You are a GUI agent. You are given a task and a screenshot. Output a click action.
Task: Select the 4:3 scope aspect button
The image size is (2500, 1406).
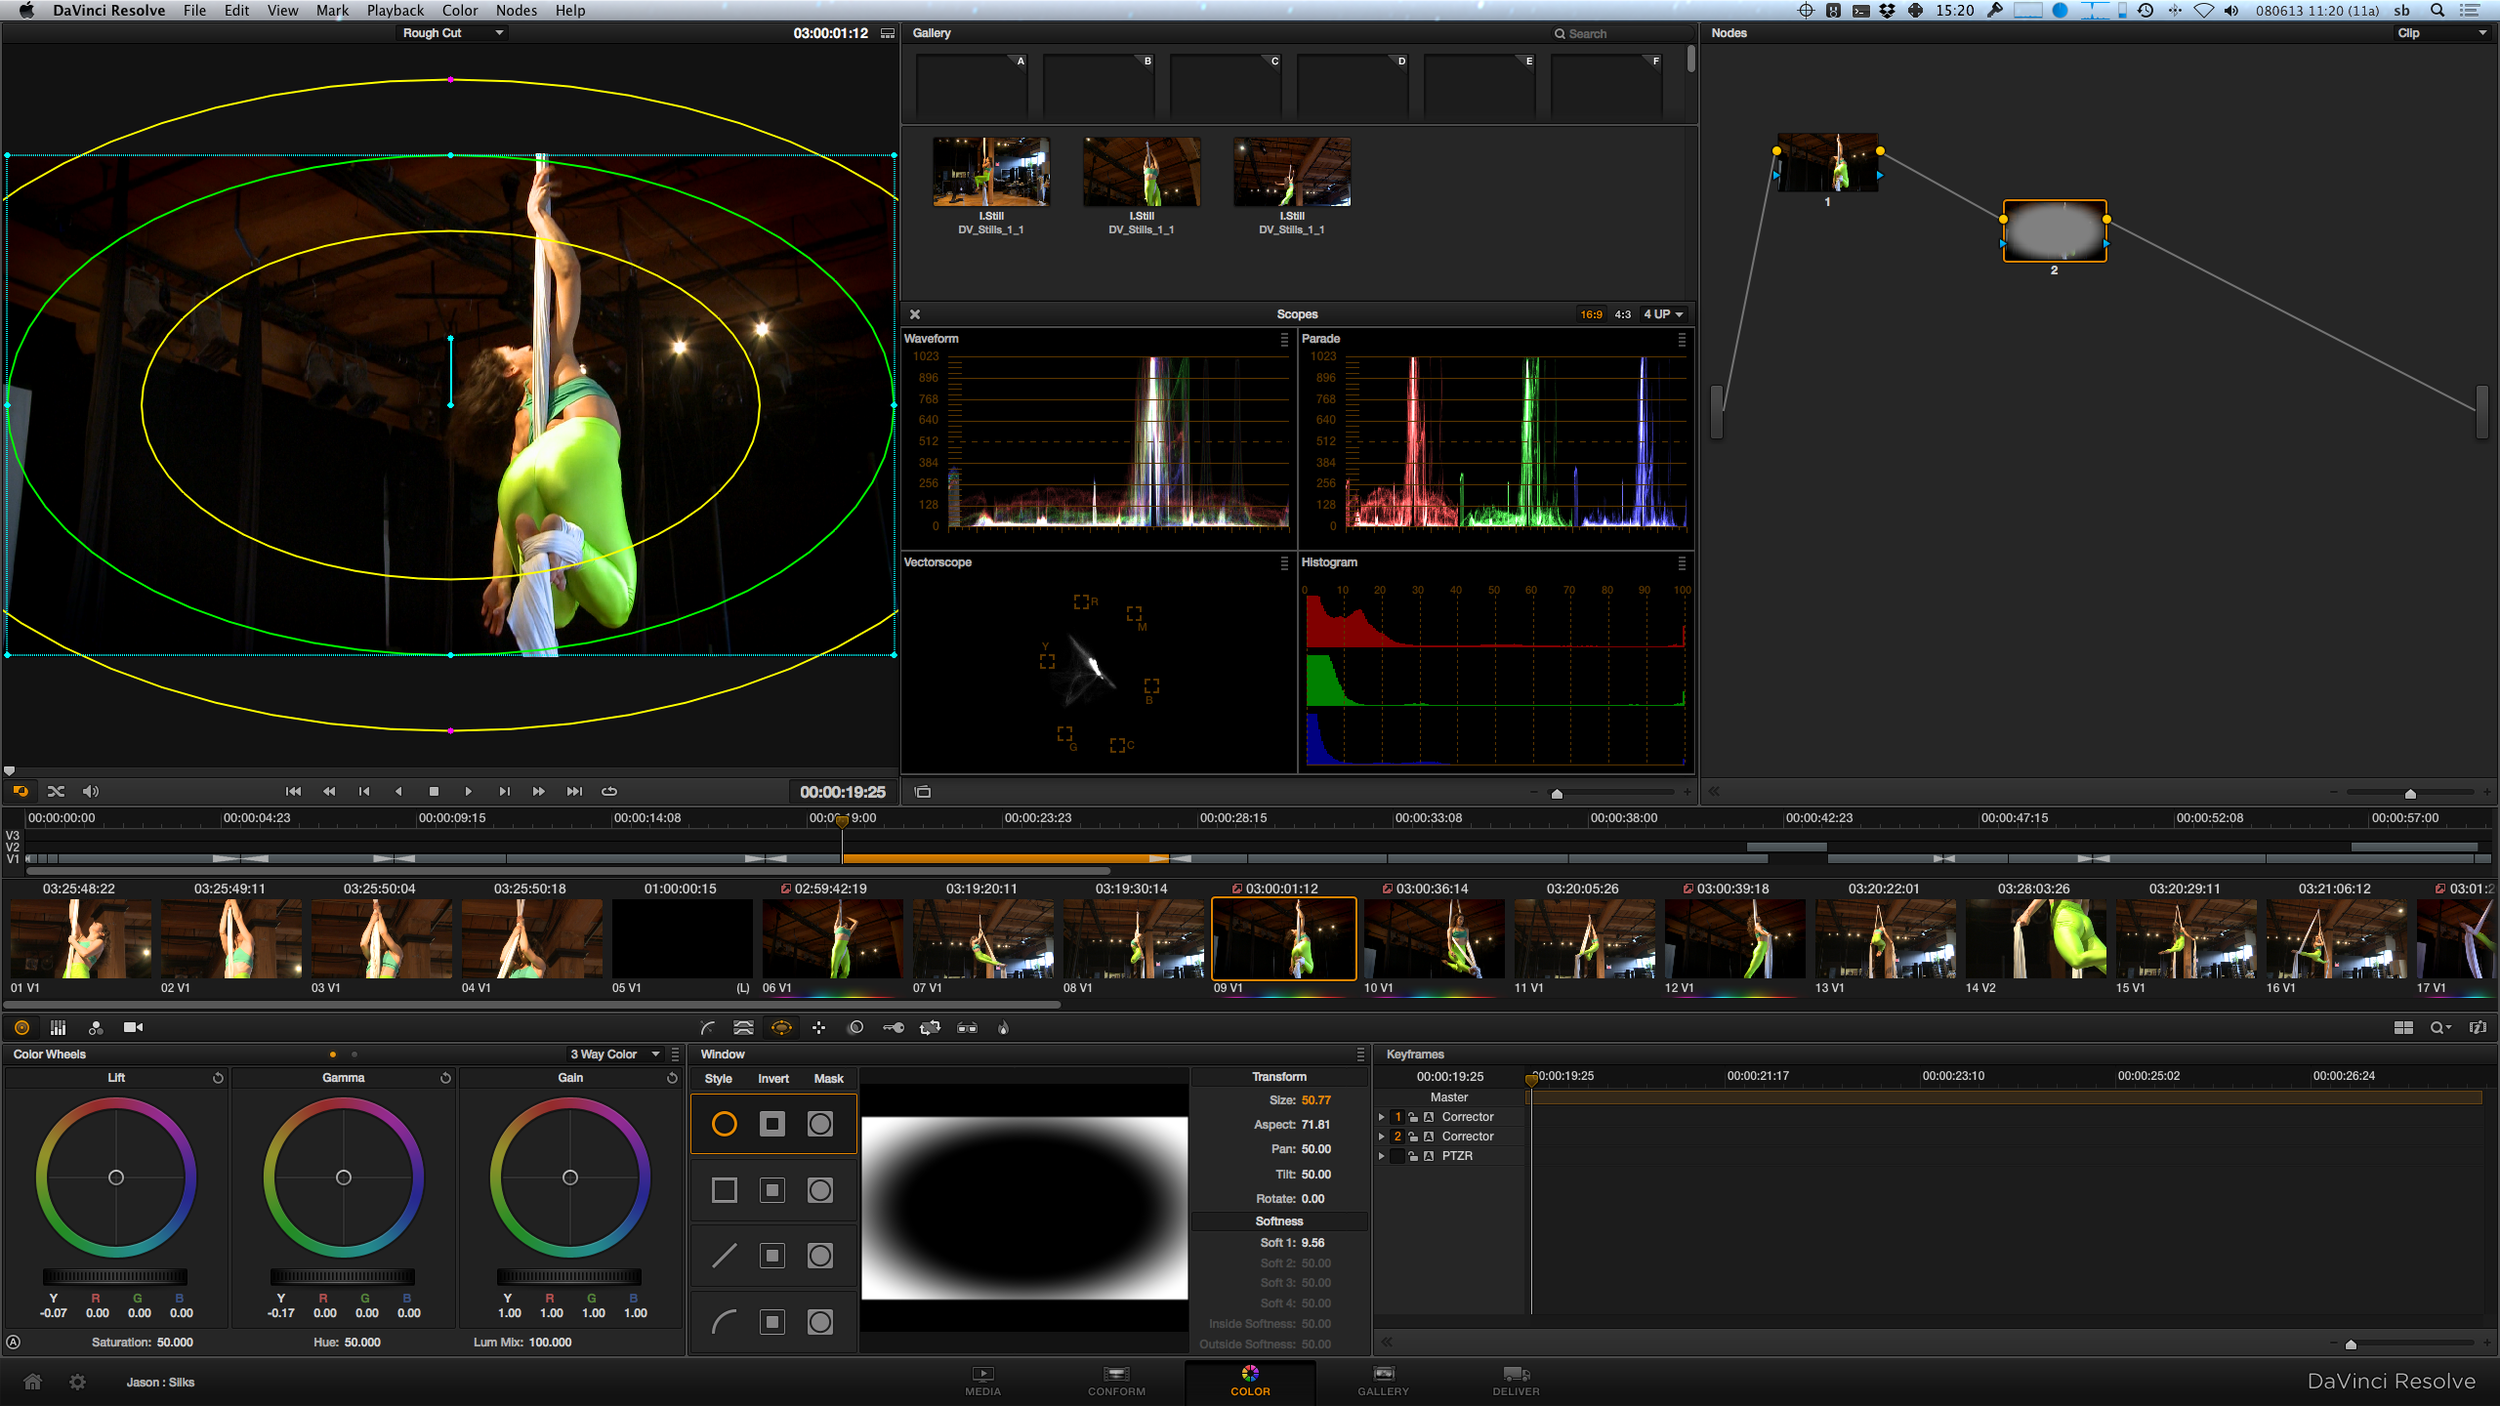coord(1622,314)
